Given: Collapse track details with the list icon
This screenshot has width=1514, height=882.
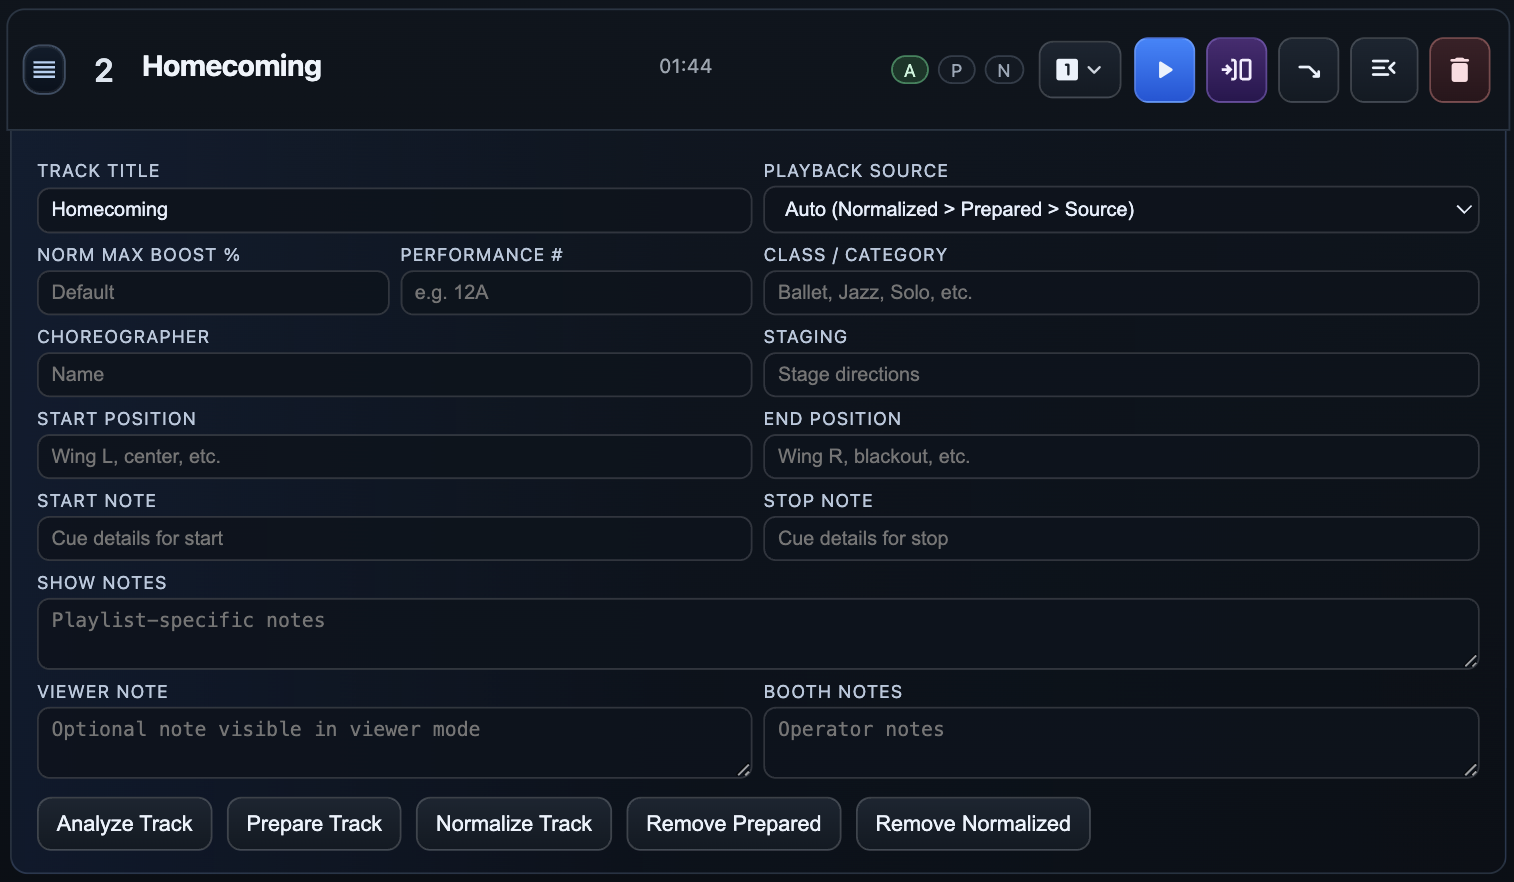Looking at the screenshot, I should 1384,70.
